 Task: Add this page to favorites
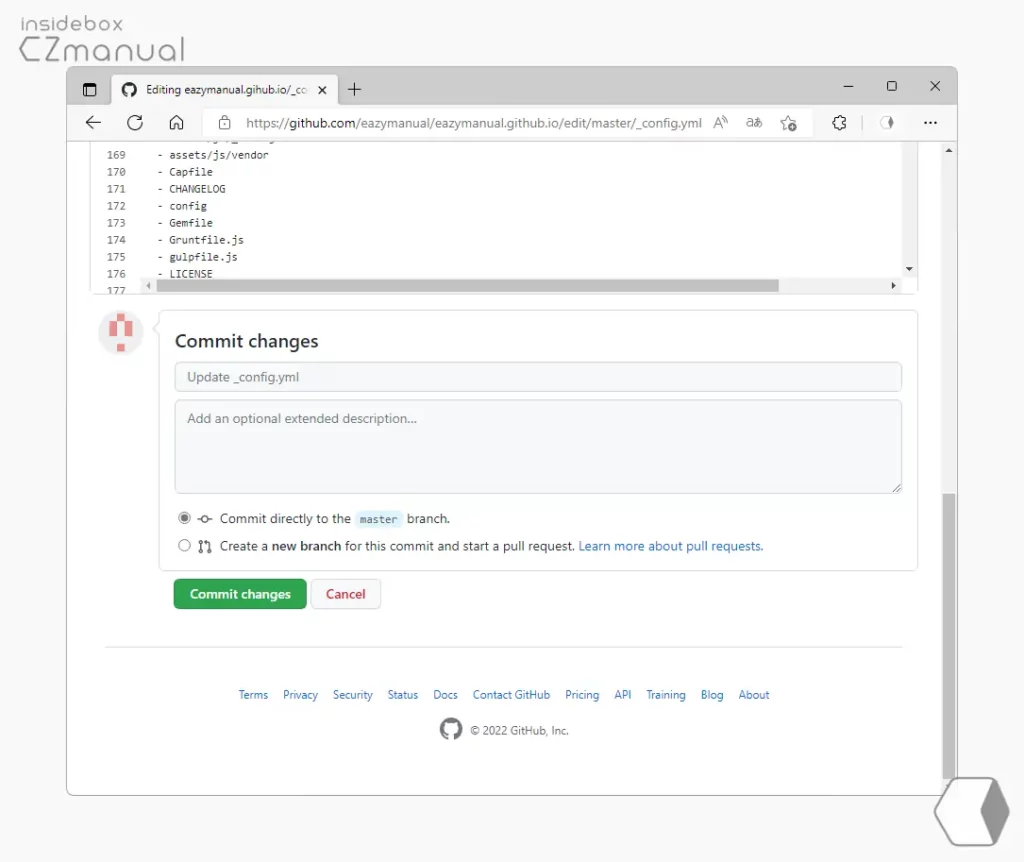point(789,123)
